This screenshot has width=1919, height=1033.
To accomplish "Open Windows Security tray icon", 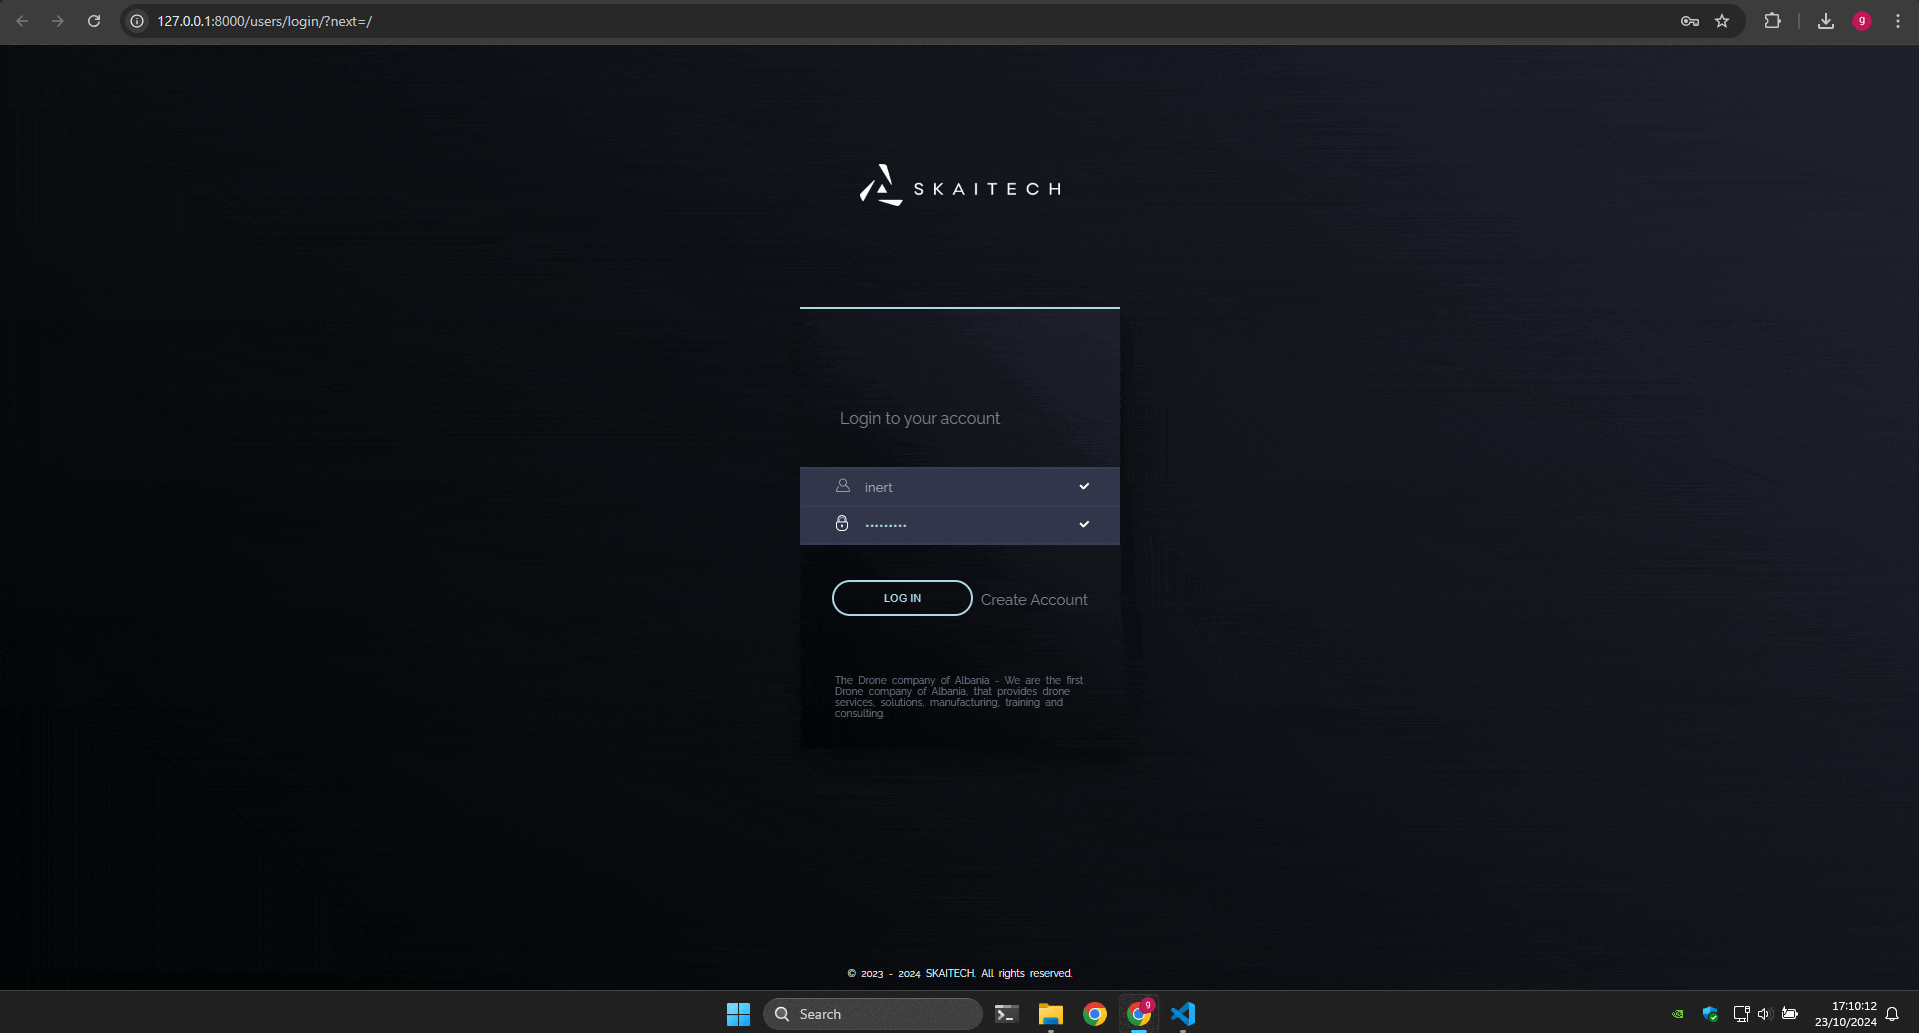I will pyautogui.click(x=1710, y=1014).
